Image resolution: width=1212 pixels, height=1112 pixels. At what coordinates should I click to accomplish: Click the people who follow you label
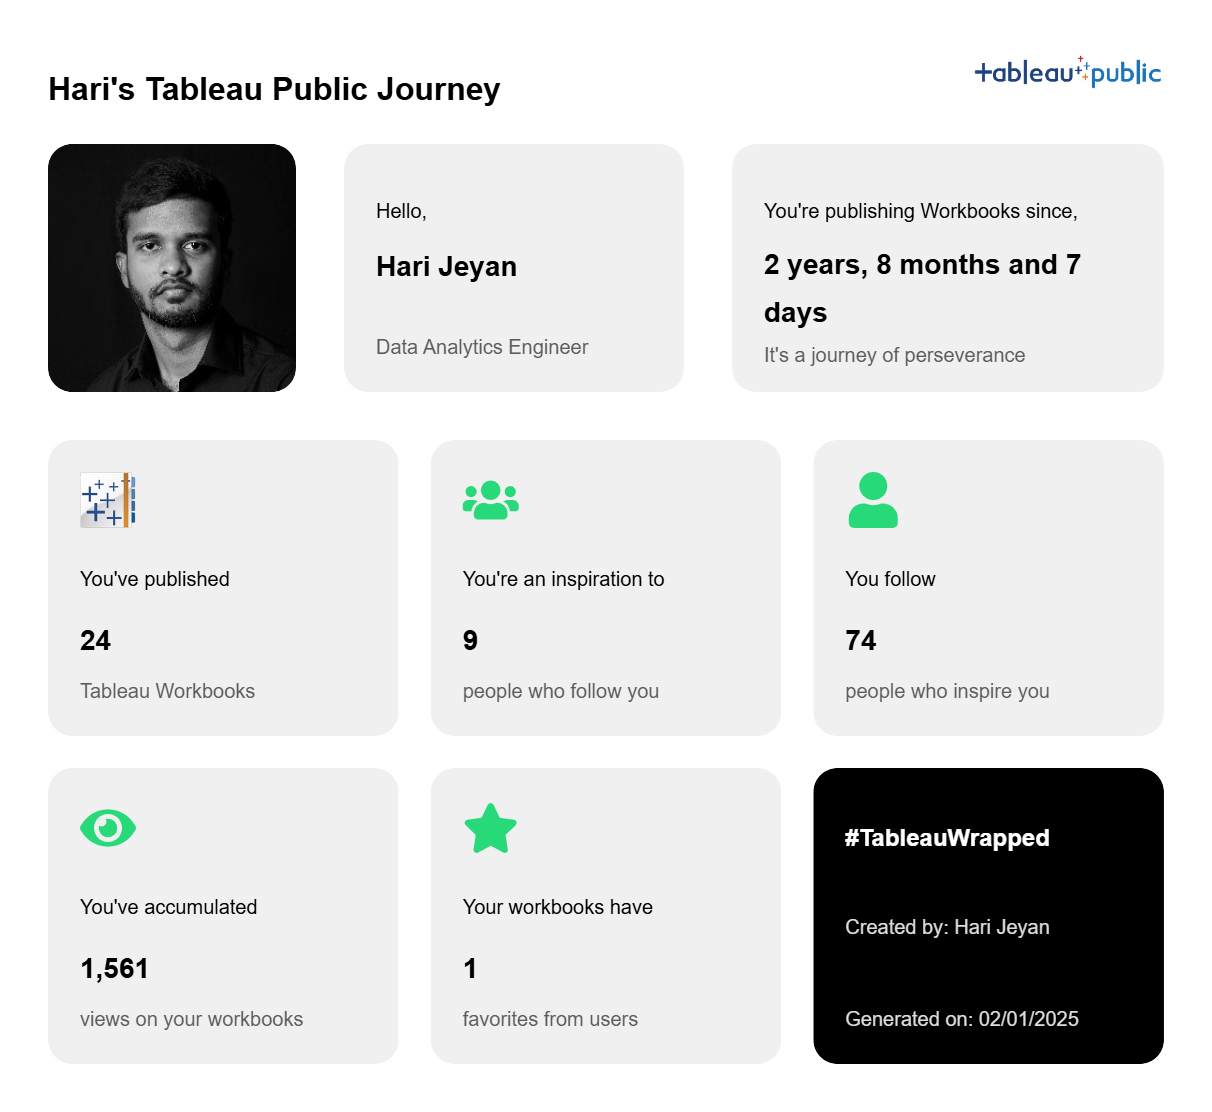tap(561, 691)
